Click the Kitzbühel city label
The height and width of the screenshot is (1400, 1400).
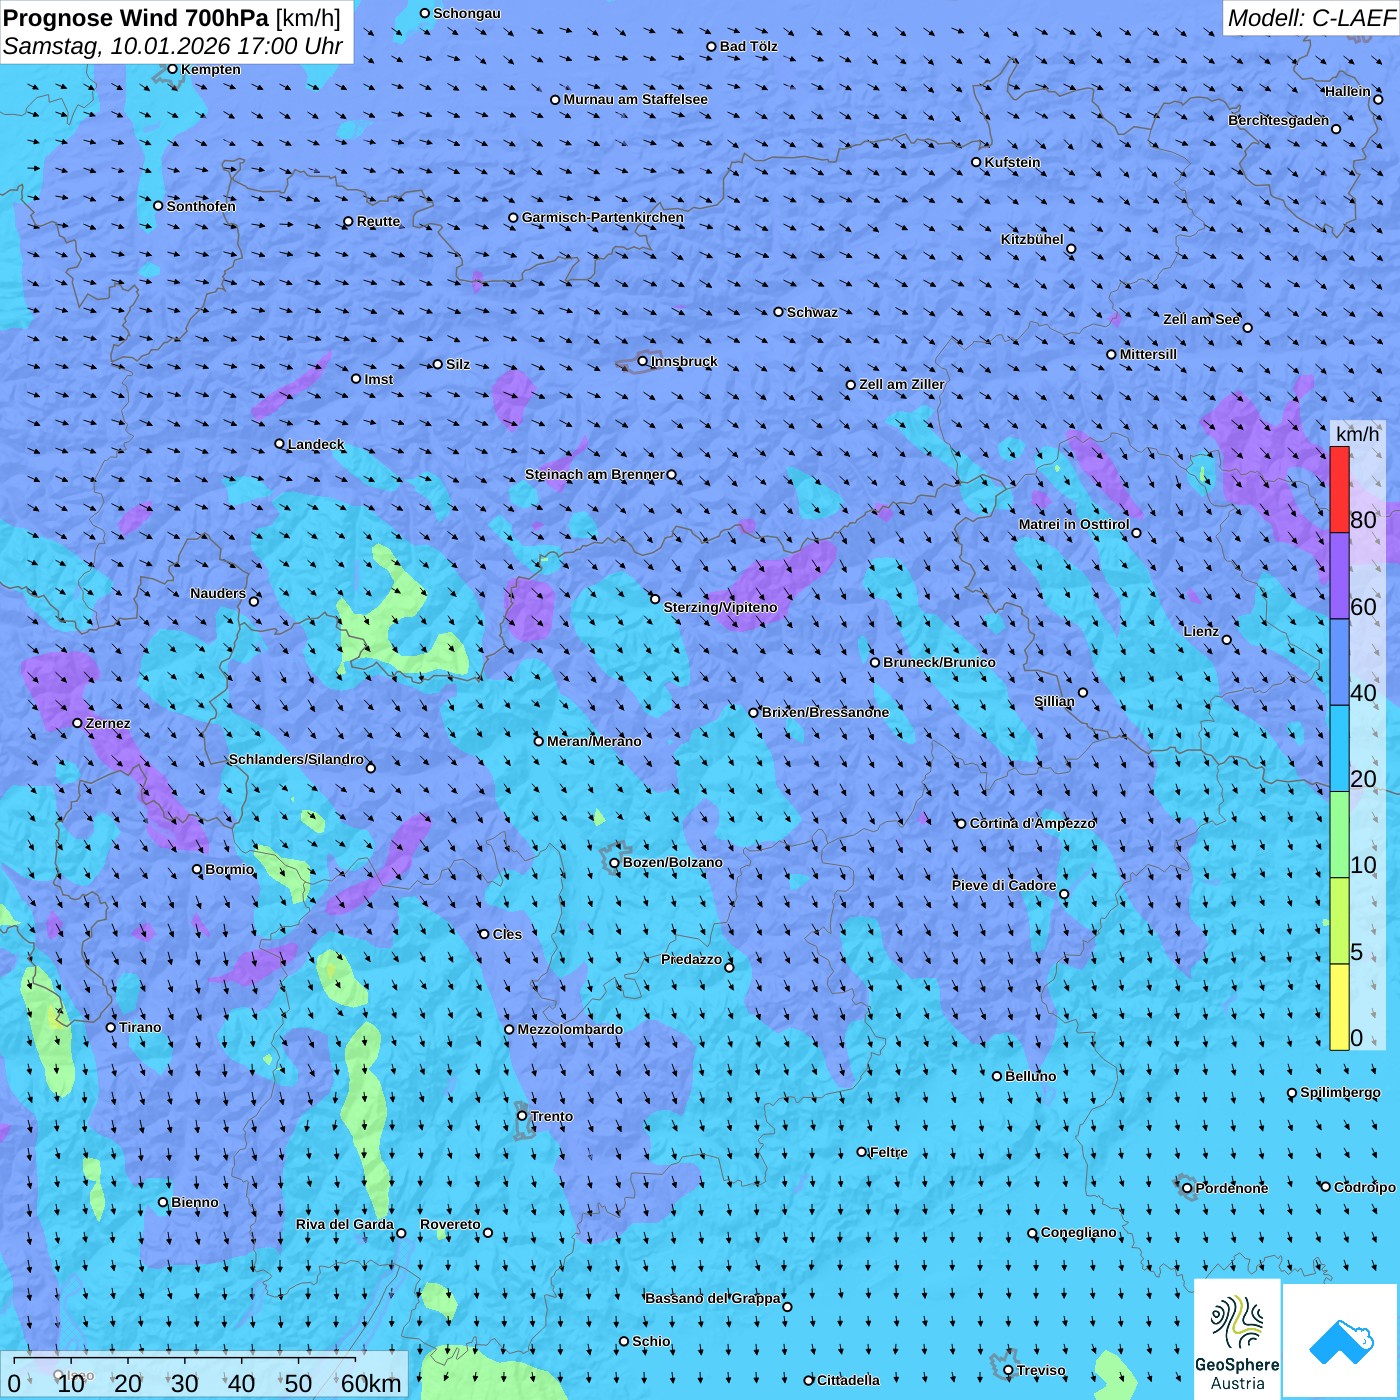1032,239
